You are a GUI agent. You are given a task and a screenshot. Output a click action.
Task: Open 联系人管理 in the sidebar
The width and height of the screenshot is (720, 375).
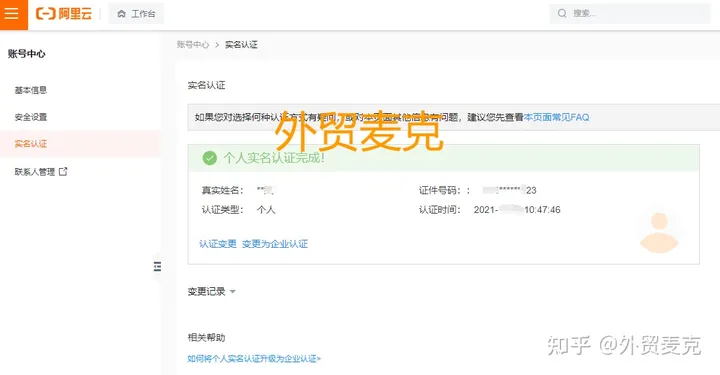(x=35, y=172)
